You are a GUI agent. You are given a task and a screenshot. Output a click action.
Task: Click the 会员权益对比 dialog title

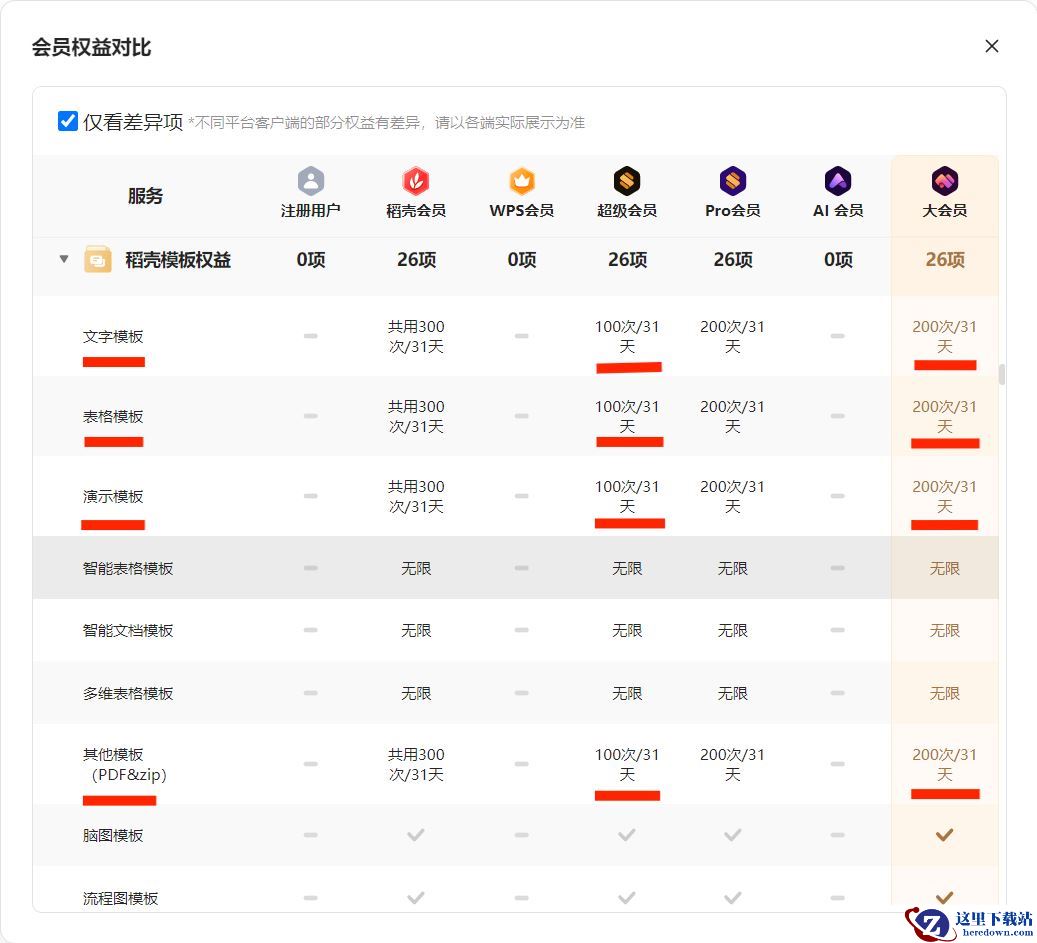[91, 48]
